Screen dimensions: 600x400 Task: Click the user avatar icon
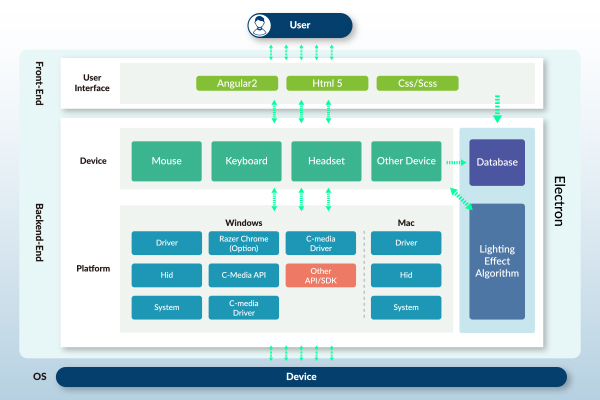[260, 25]
